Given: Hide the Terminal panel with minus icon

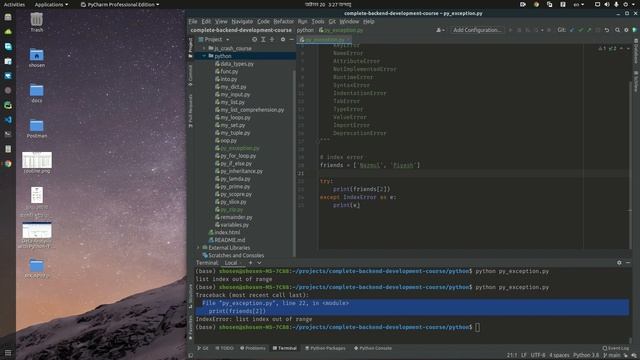Looking at the screenshot, I should (x=628, y=262).
